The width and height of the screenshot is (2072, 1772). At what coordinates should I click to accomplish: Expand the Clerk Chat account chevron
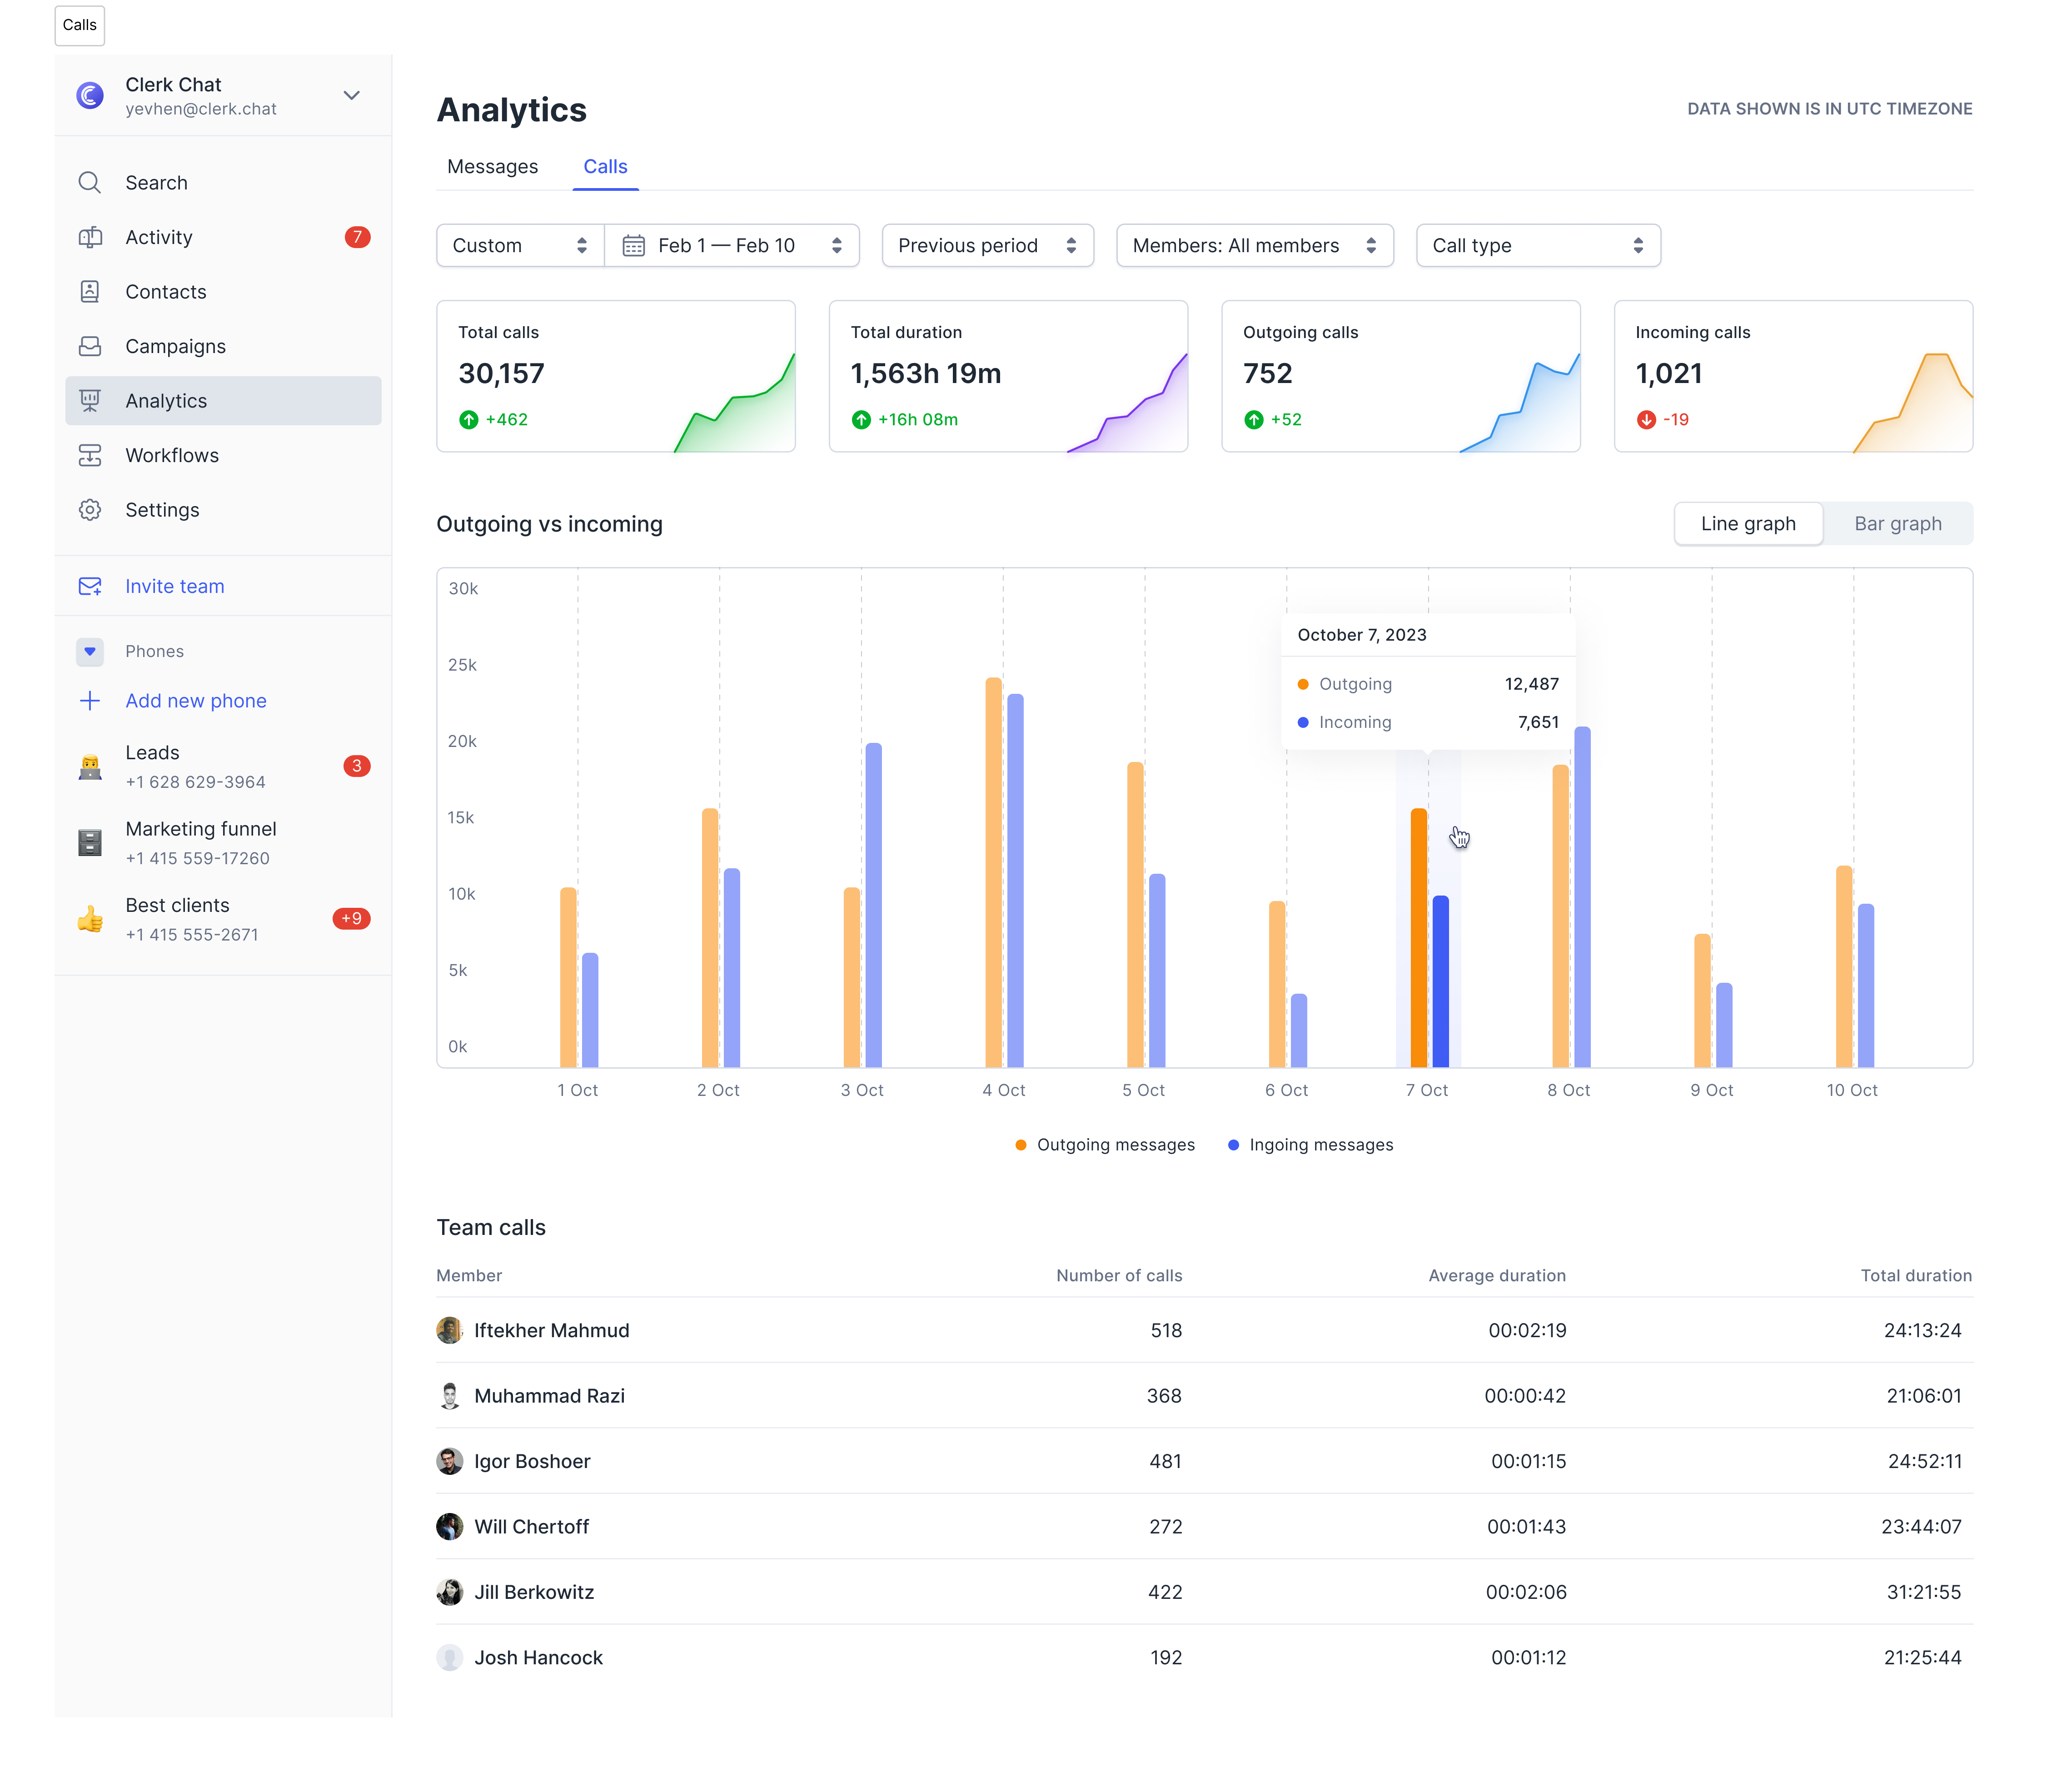click(x=351, y=96)
